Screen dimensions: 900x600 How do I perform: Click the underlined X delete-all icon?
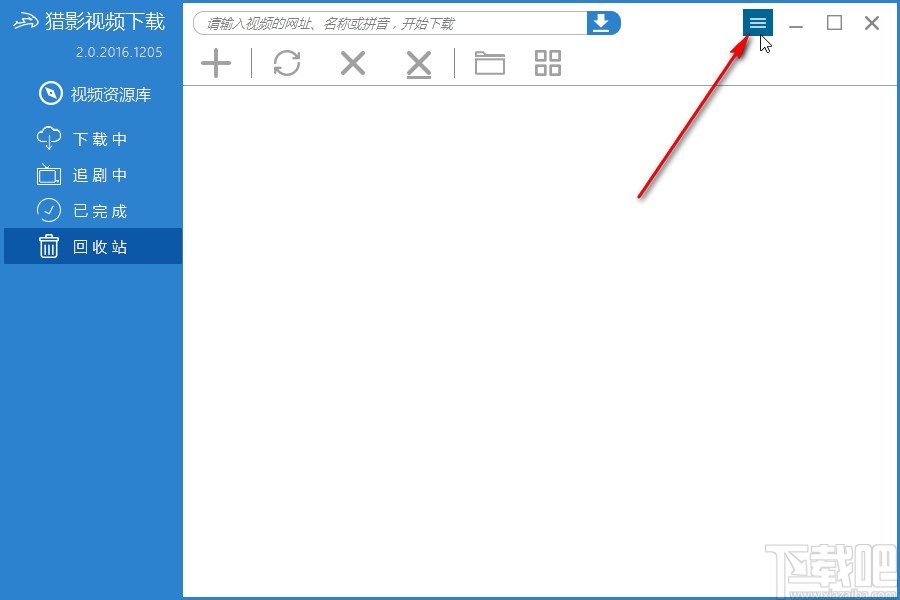click(x=418, y=64)
